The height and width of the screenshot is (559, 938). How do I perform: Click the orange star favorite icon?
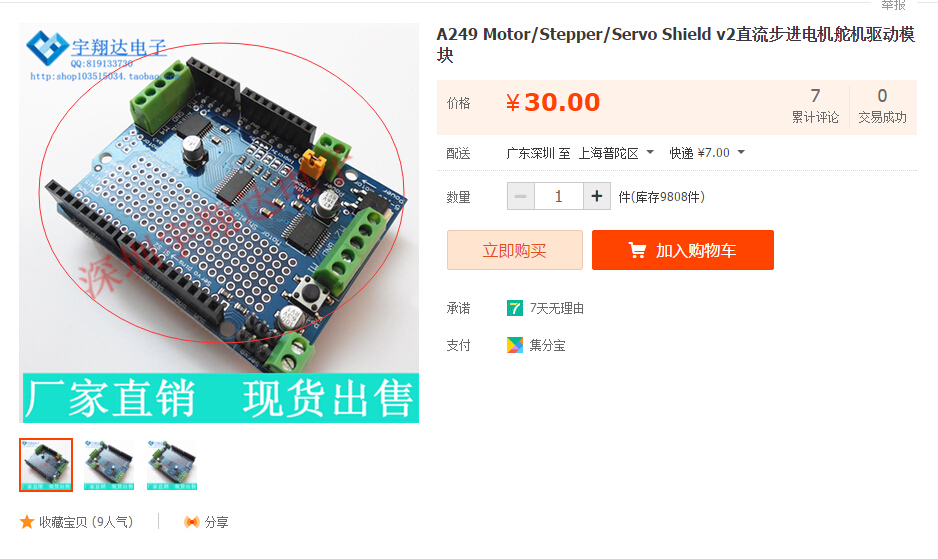(27, 522)
